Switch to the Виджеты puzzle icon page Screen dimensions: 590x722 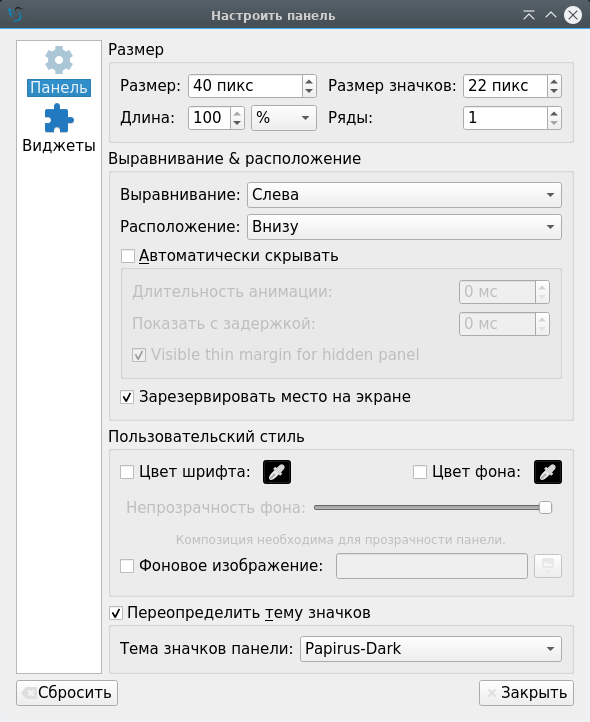58,119
